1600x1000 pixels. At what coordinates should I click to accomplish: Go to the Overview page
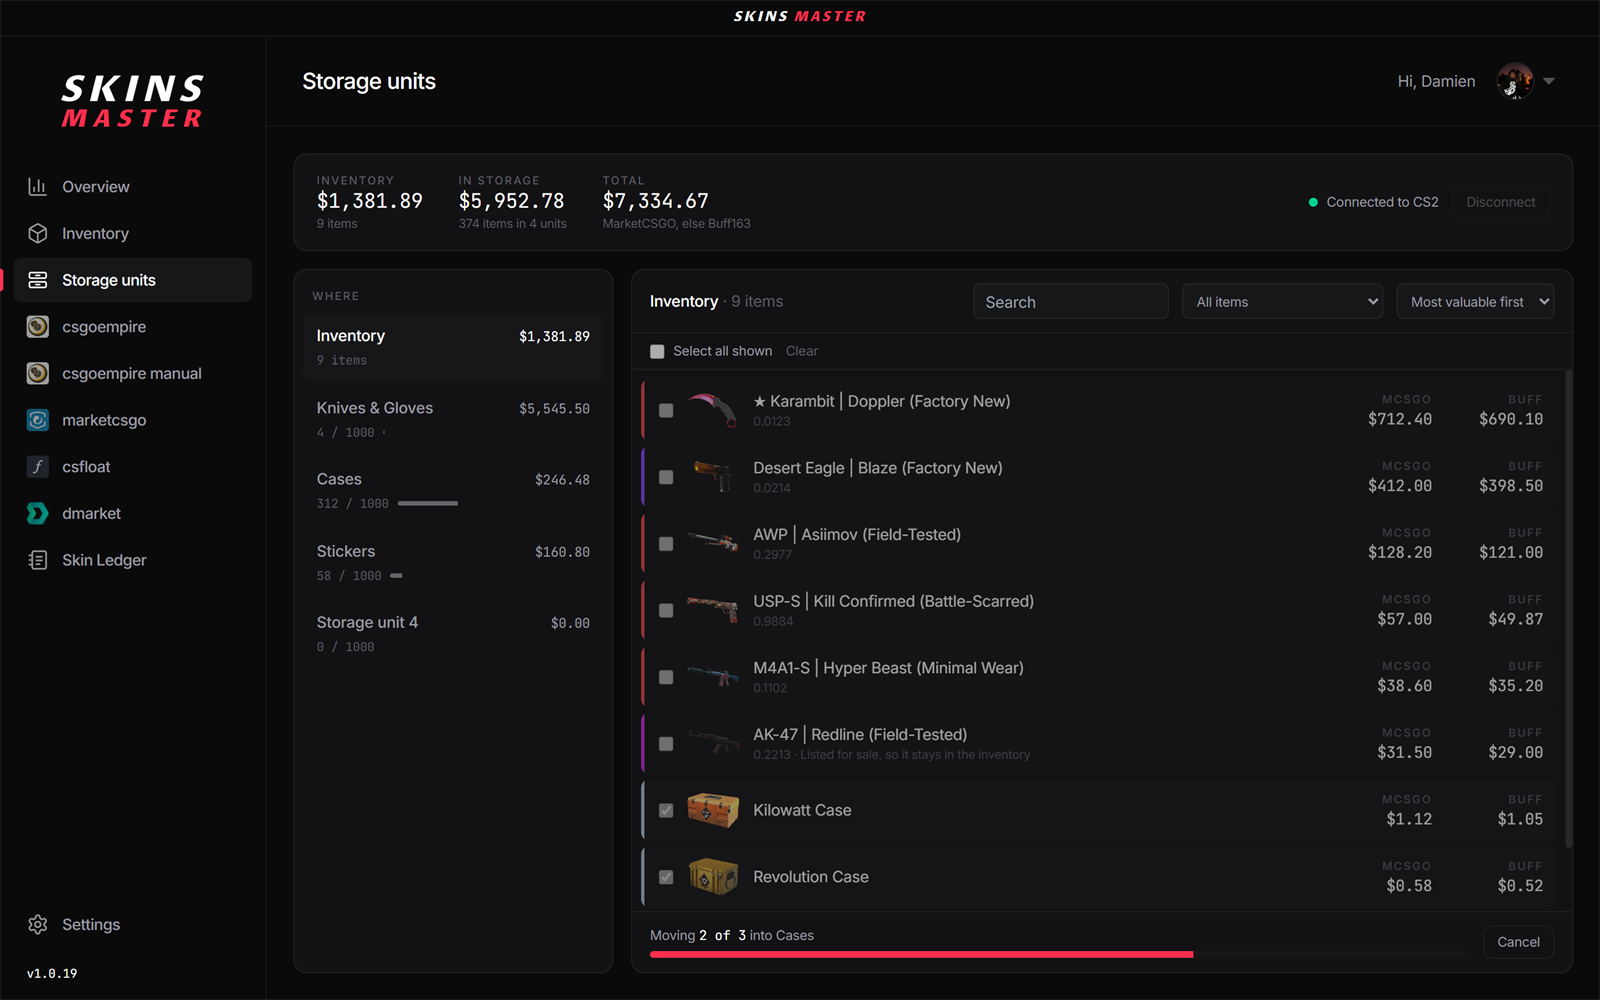tap(133, 187)
